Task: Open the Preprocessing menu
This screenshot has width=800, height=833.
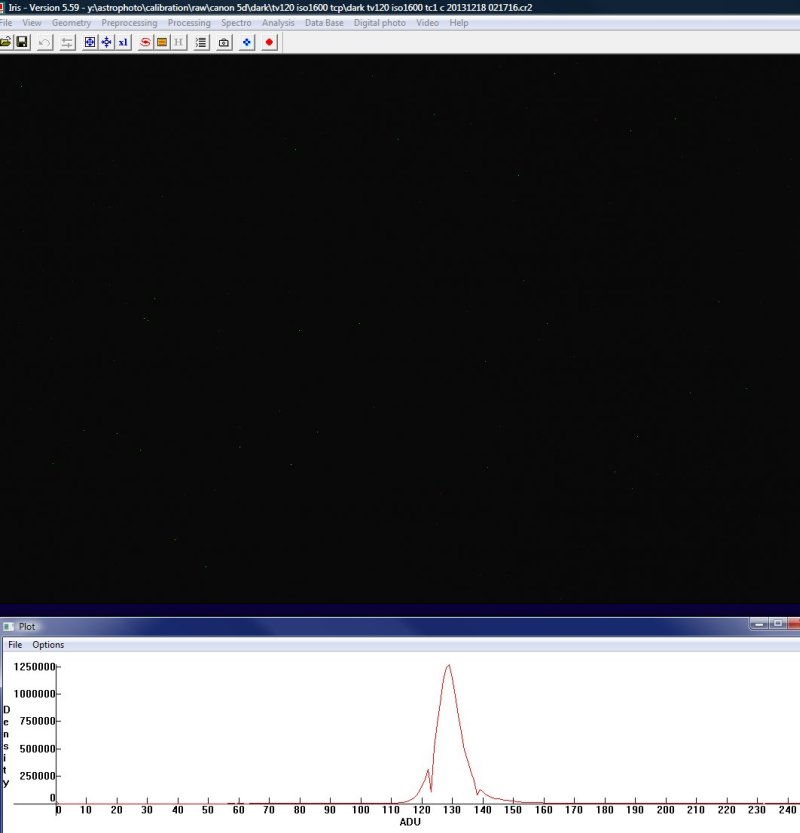Action: click(129, 23)
